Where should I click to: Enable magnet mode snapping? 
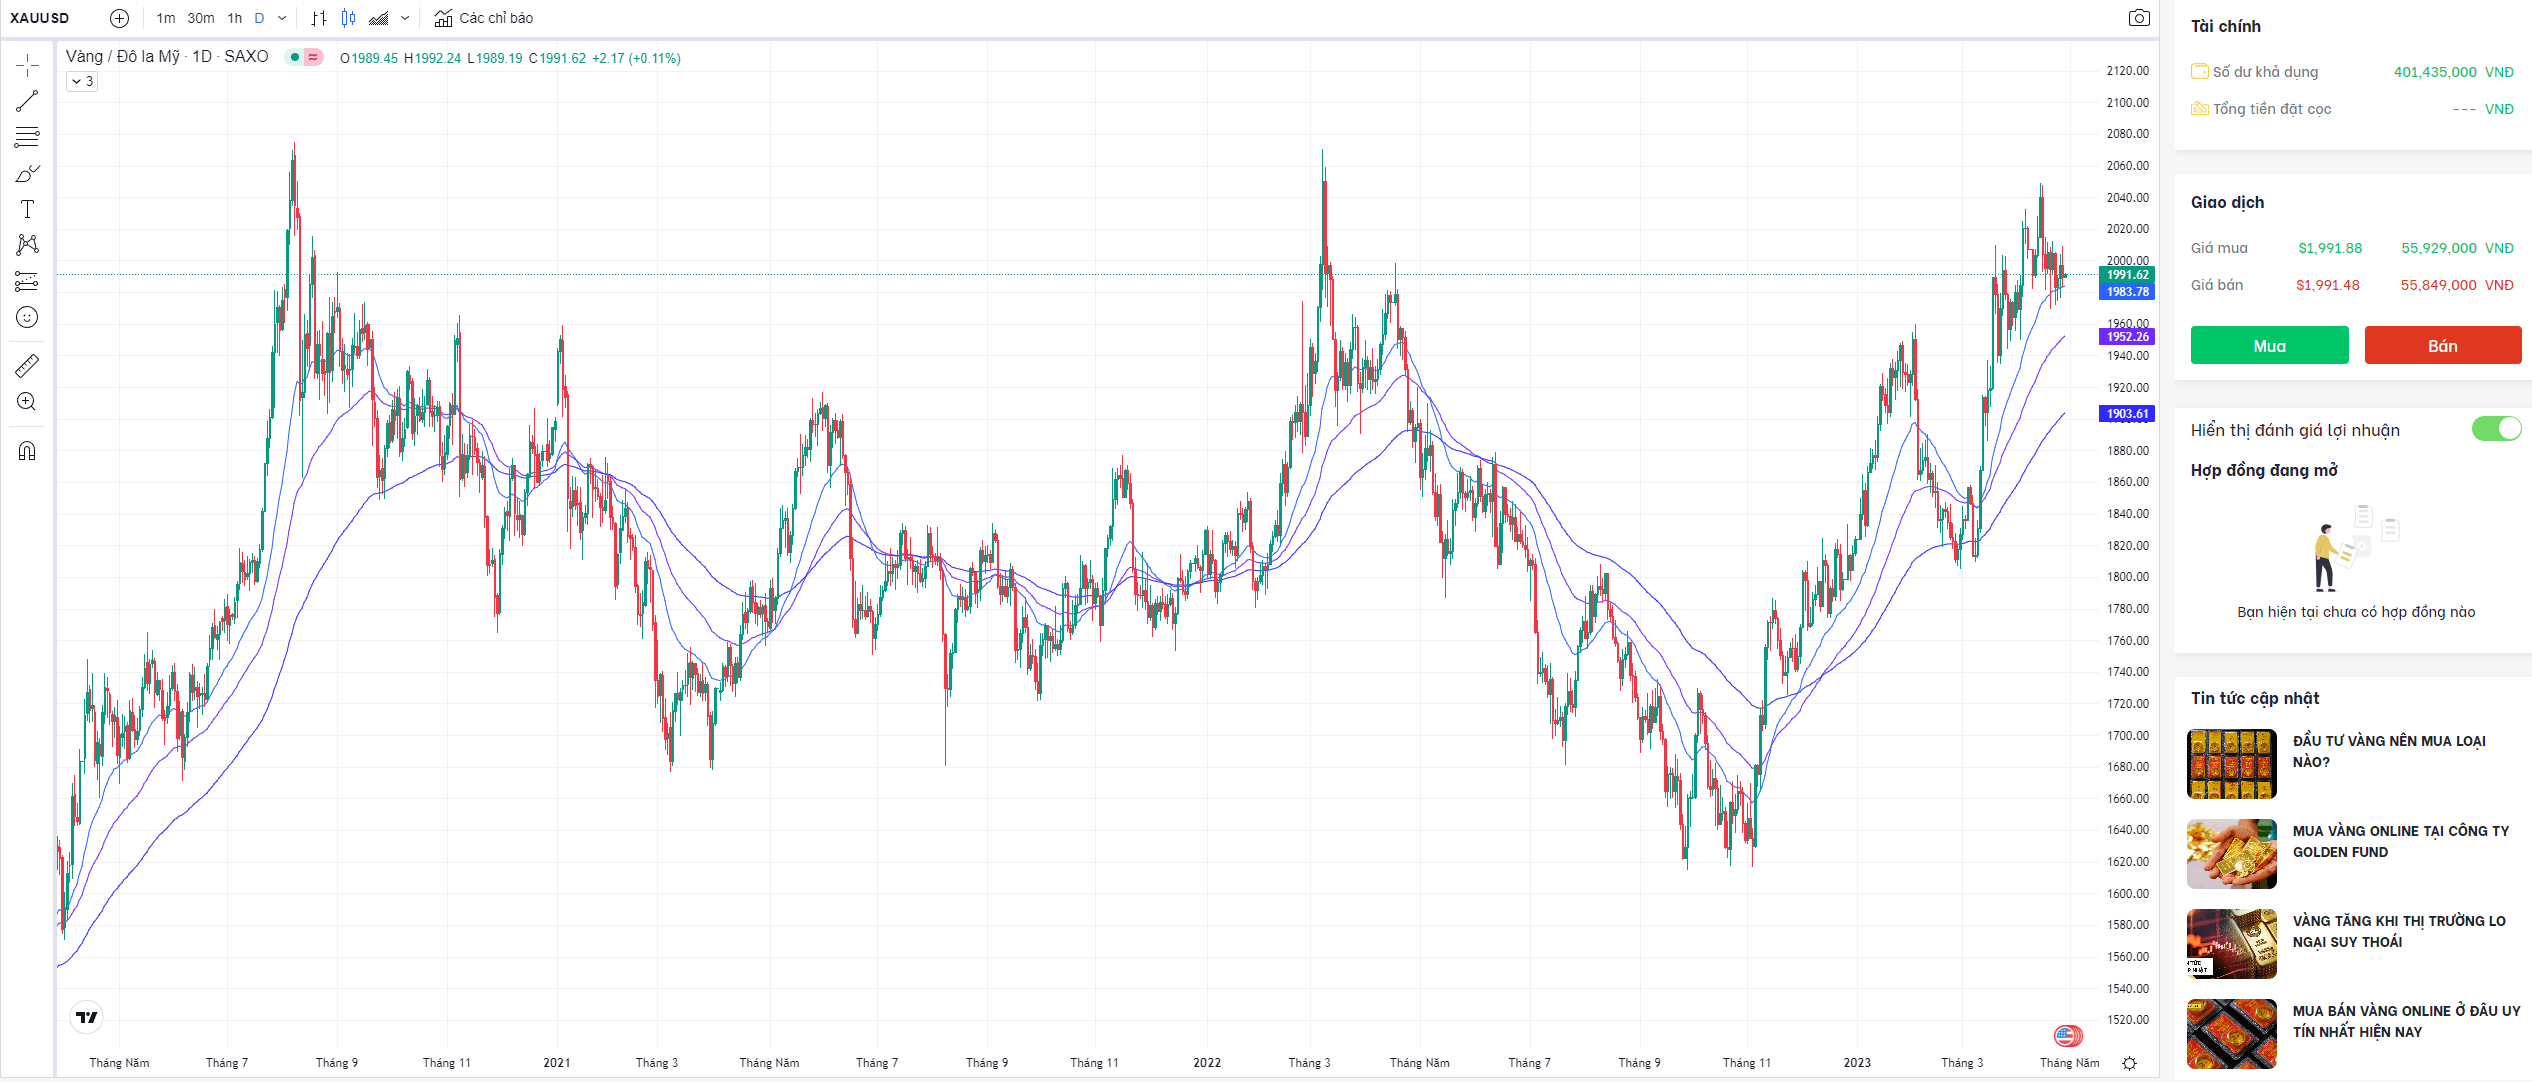click(x=27, y=451)
